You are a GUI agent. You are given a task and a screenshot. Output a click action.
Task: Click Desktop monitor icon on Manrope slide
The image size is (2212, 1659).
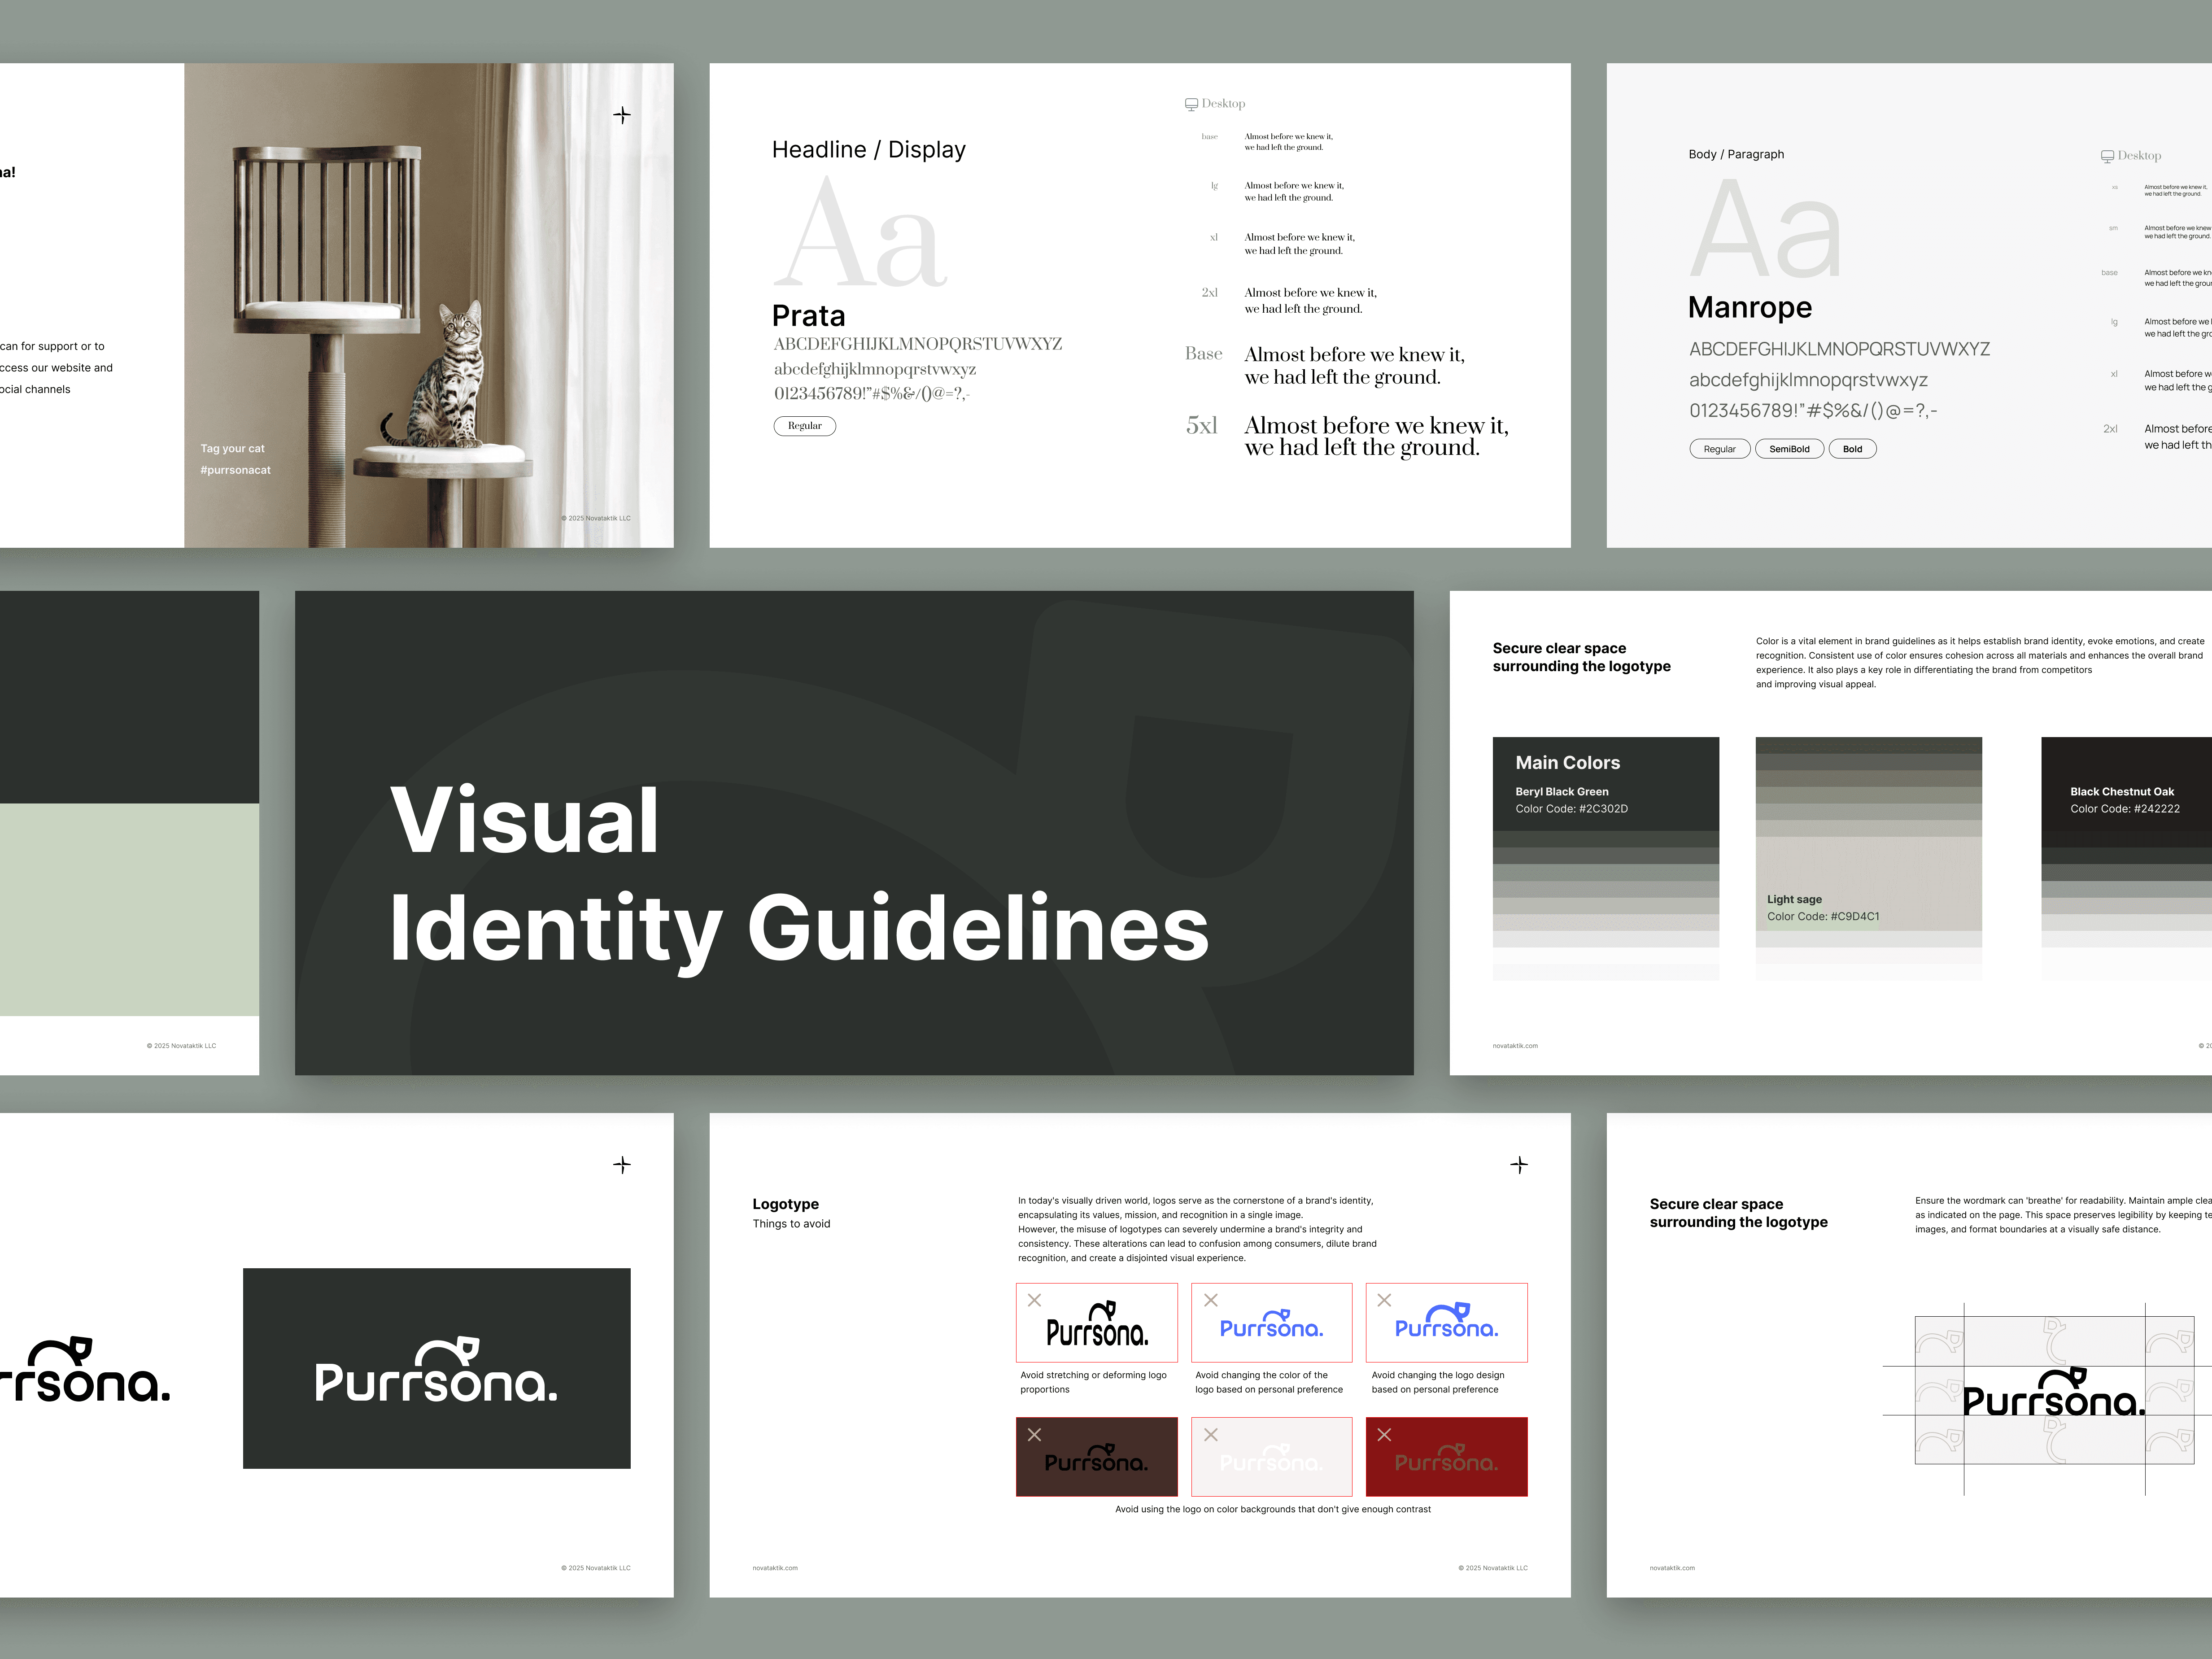(x=2107, y=156)
